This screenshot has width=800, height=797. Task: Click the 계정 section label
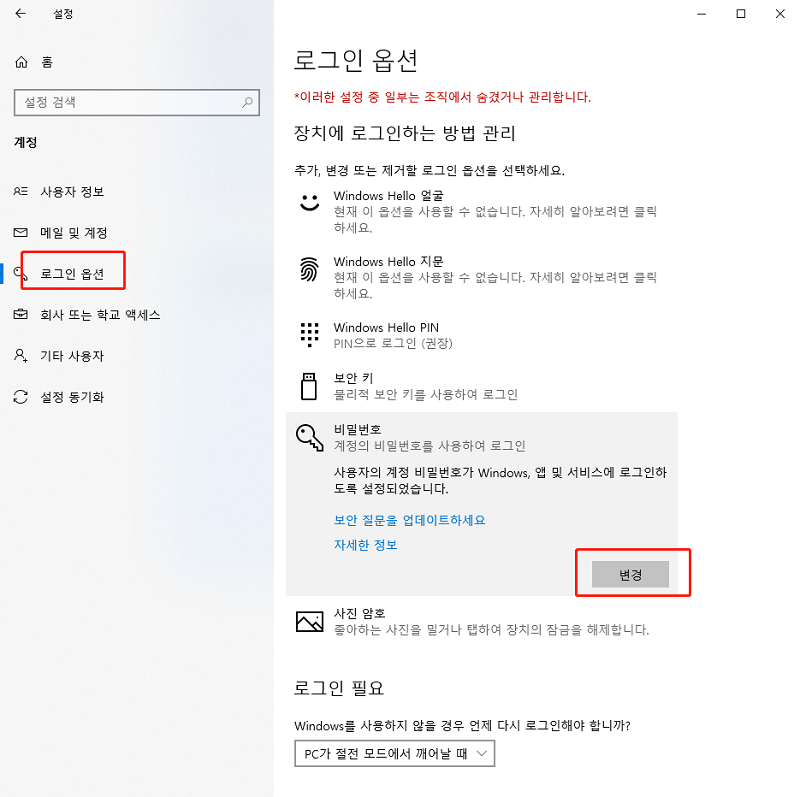point(26,142)
